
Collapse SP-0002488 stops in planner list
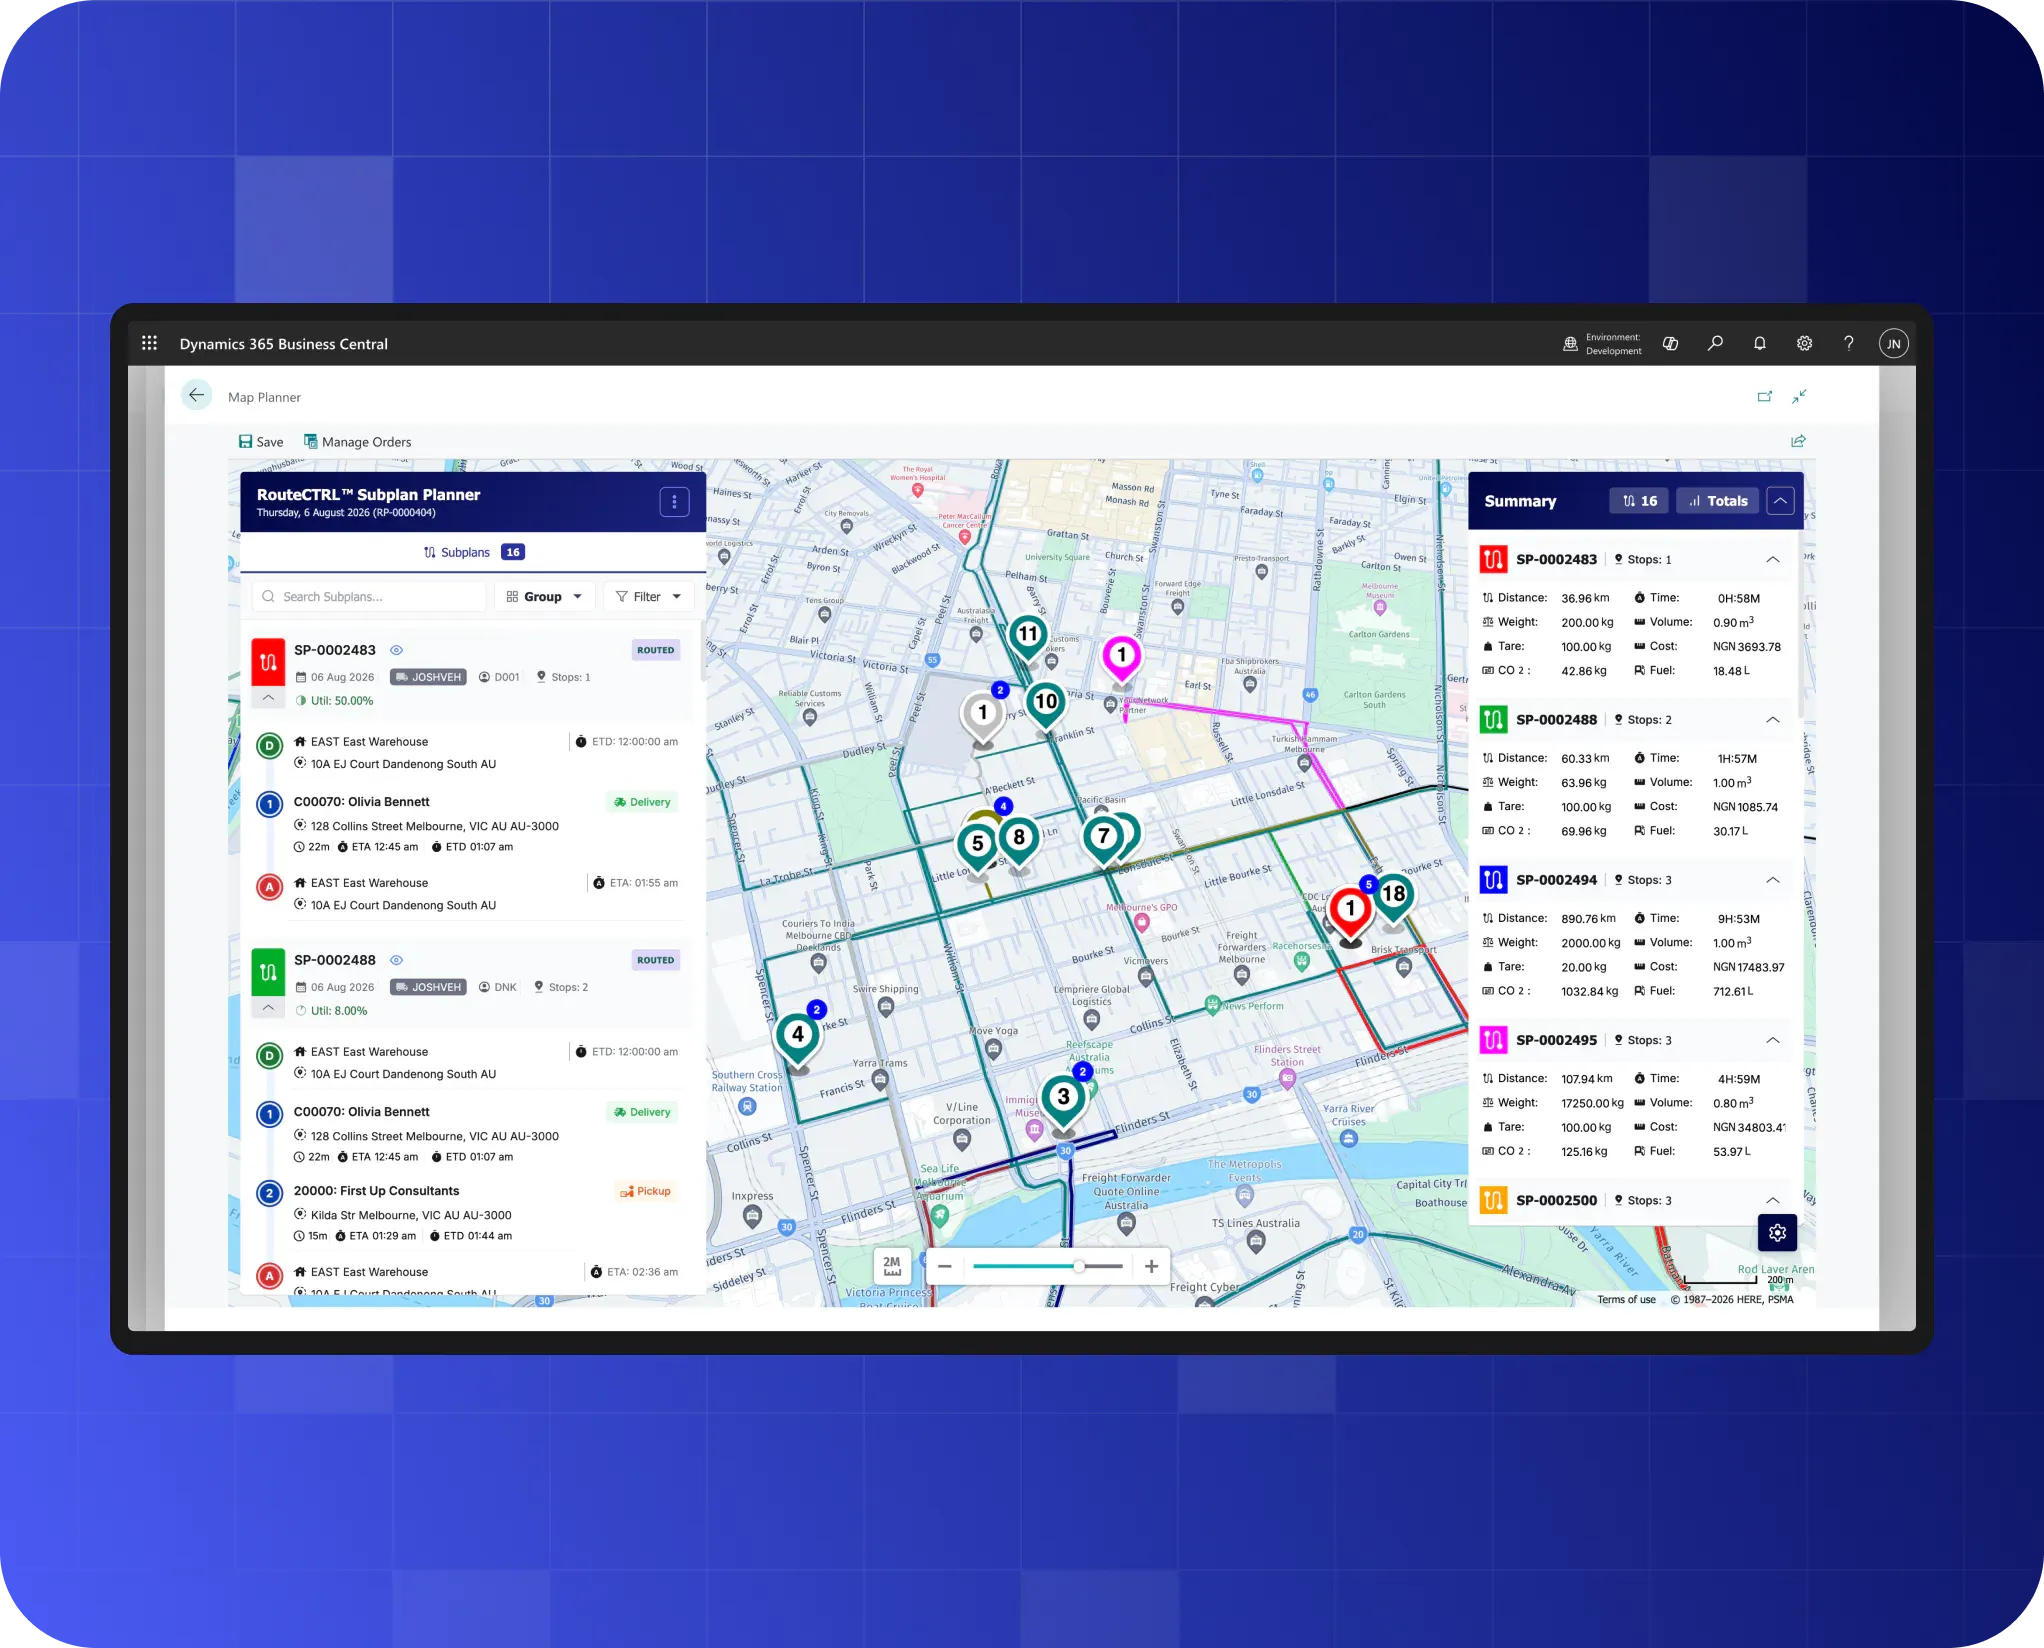coord(268,1008)
